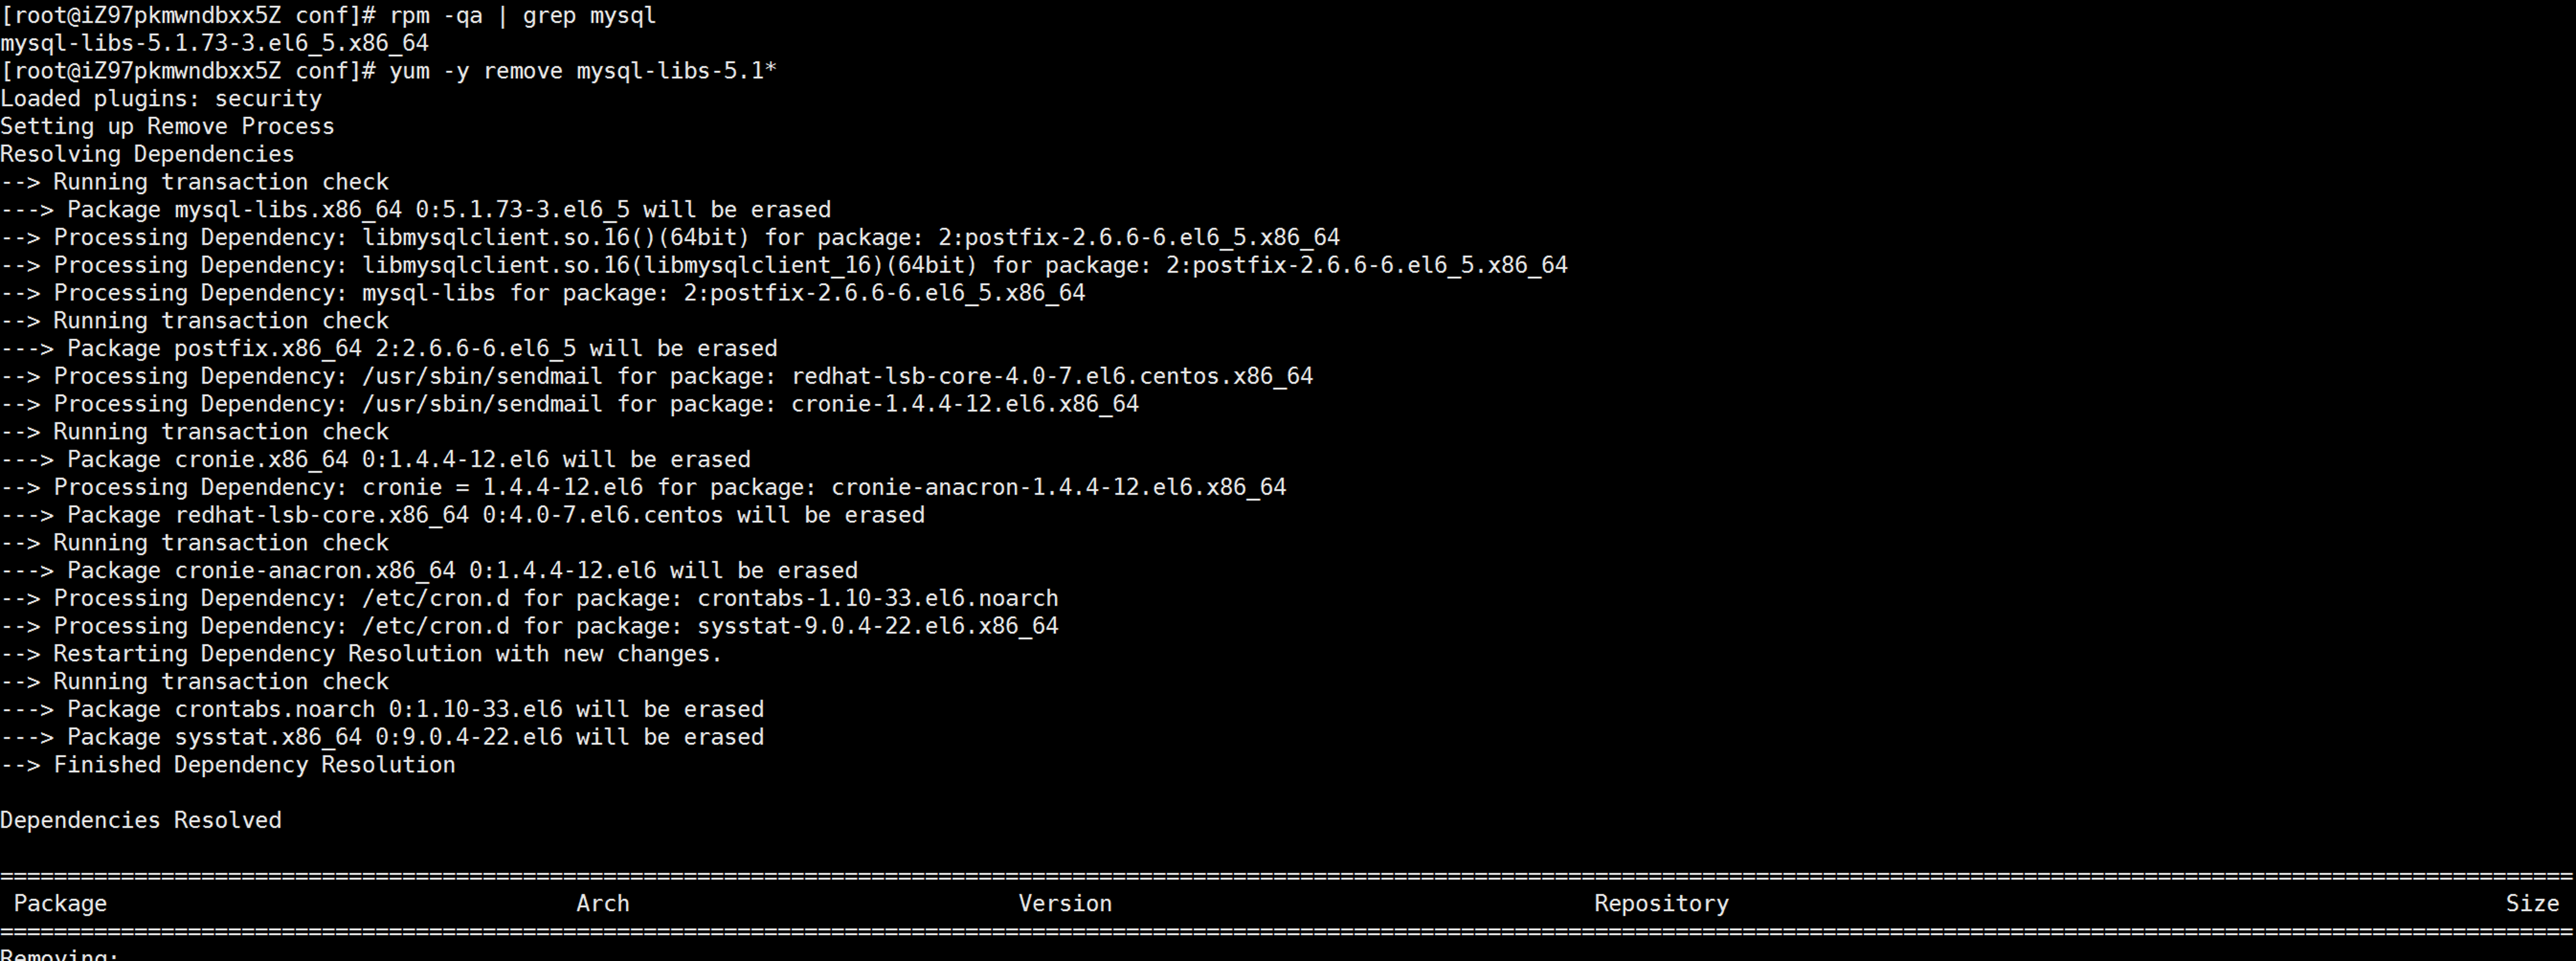Click 'Loaded plugins: security' line
The width and height of the screenshot is (2576, 961).
pos(161,99)
